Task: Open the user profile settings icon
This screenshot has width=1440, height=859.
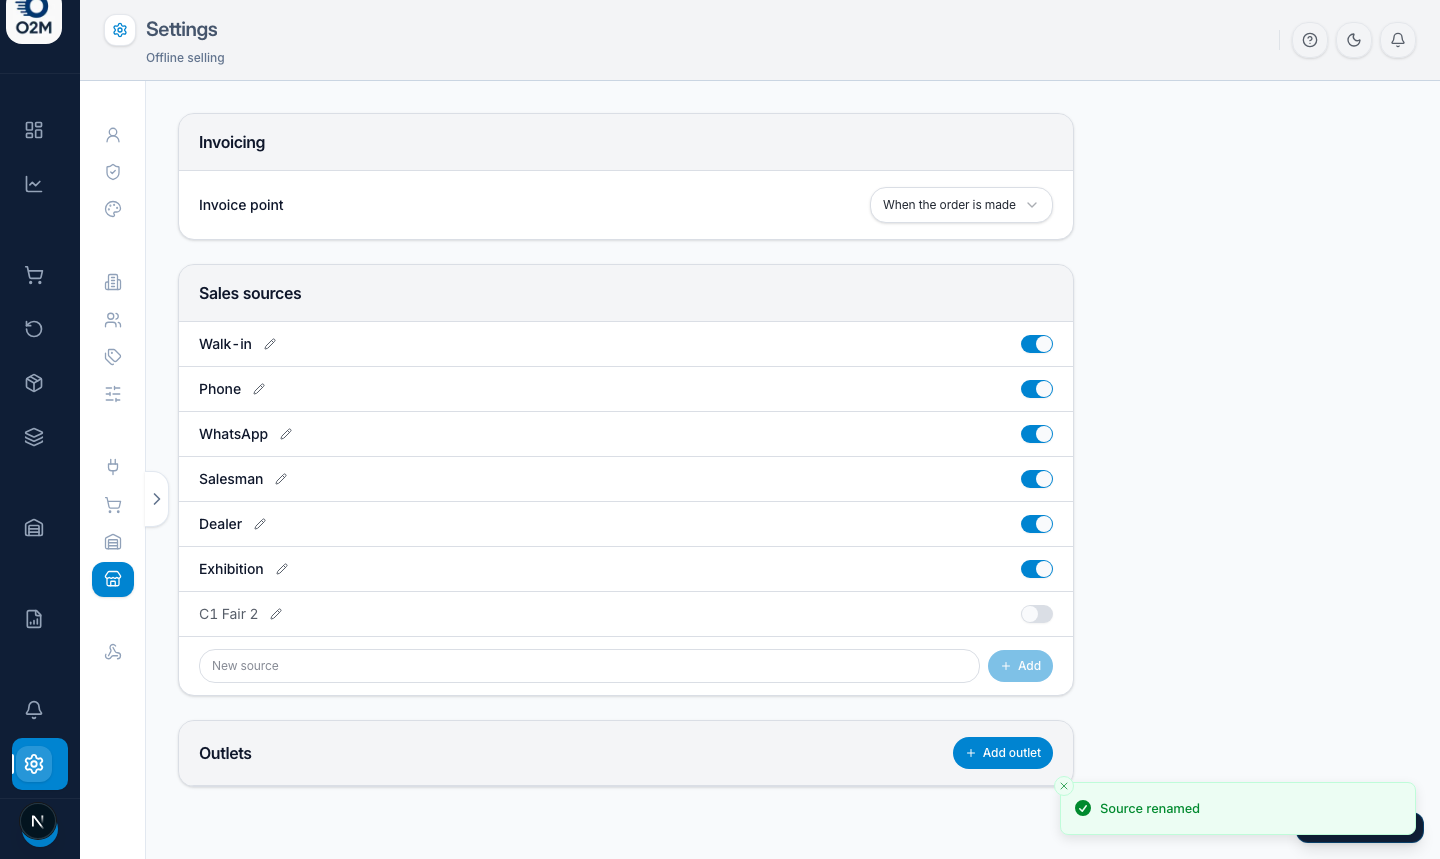Action: (x=113, y=135)
